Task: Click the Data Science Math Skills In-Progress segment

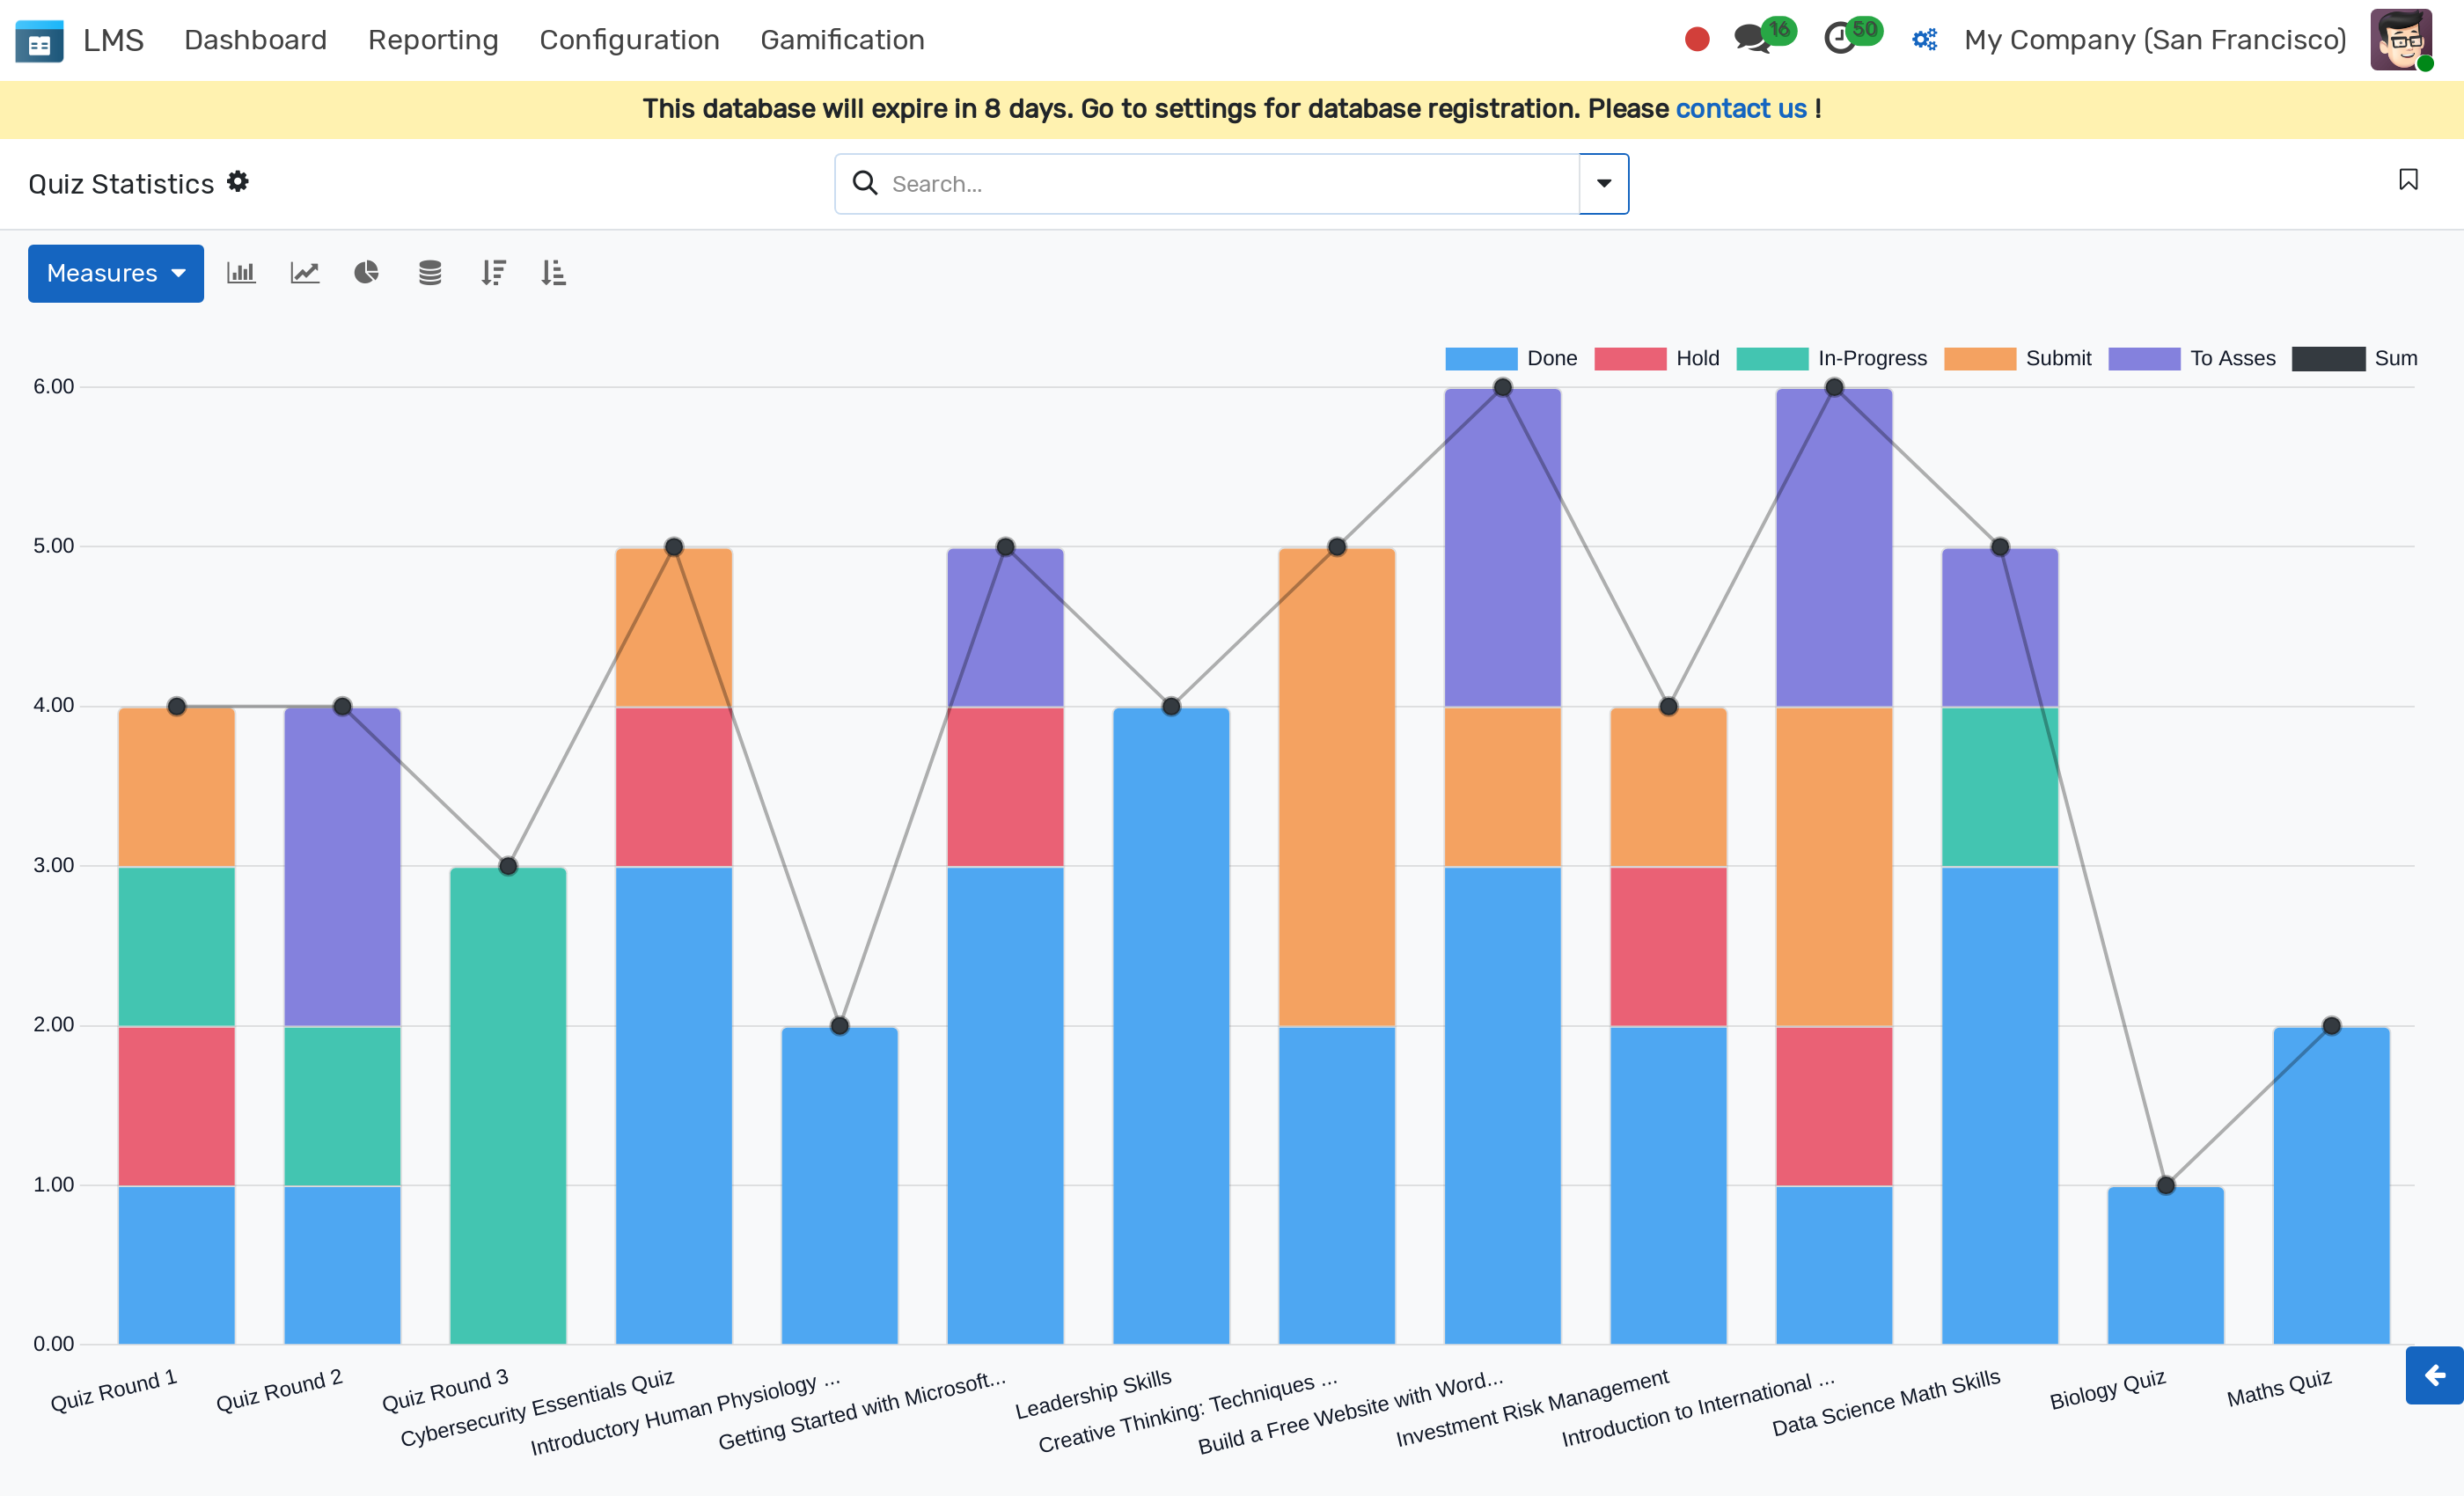Action: (x=2000, y=787)
